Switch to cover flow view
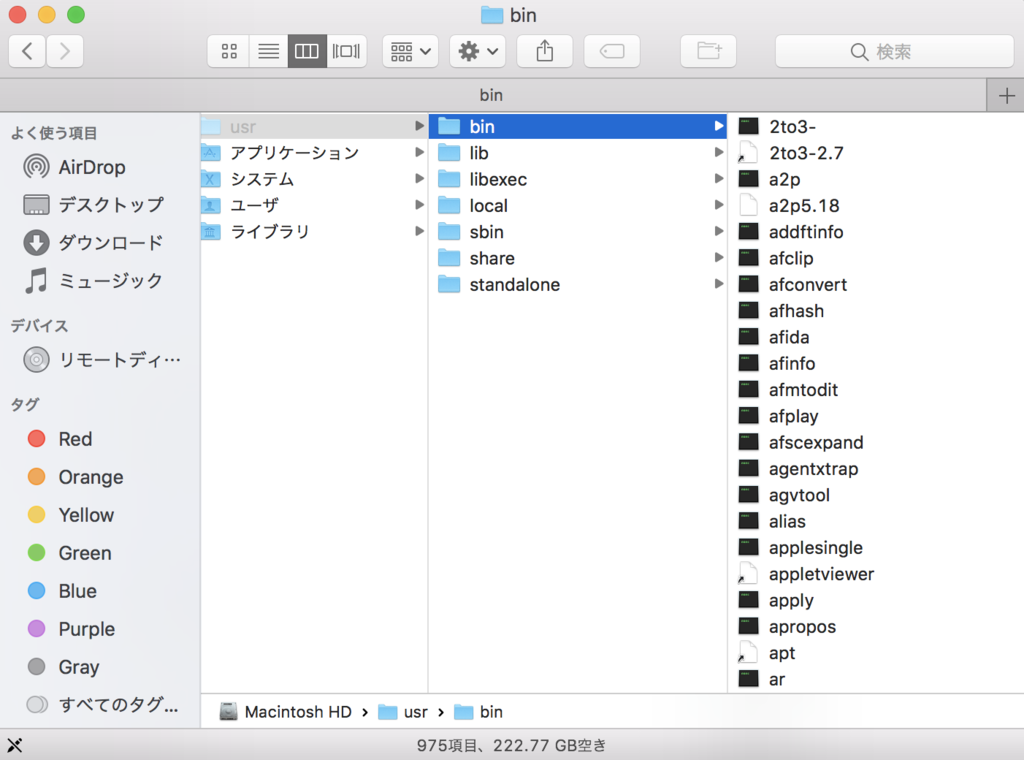 pos(346,51)
